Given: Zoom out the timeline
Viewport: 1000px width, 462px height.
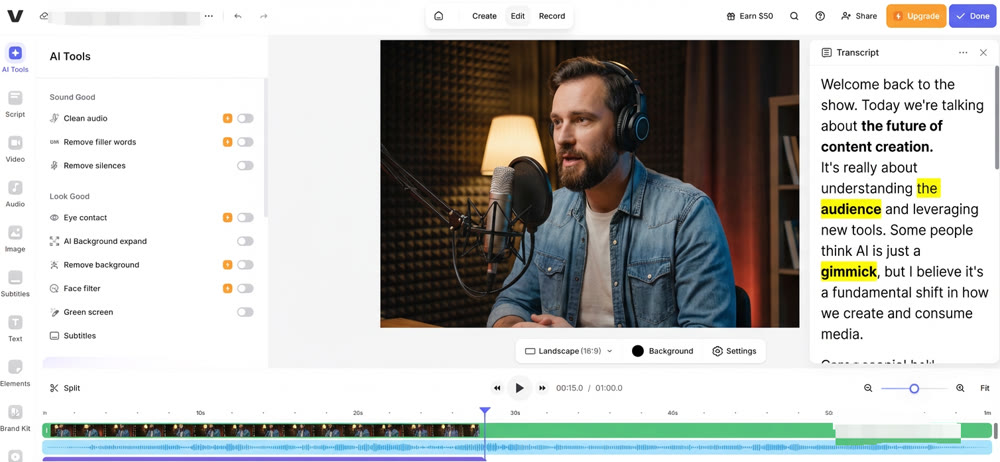Looking at the screenshot, I should (868, 388).
